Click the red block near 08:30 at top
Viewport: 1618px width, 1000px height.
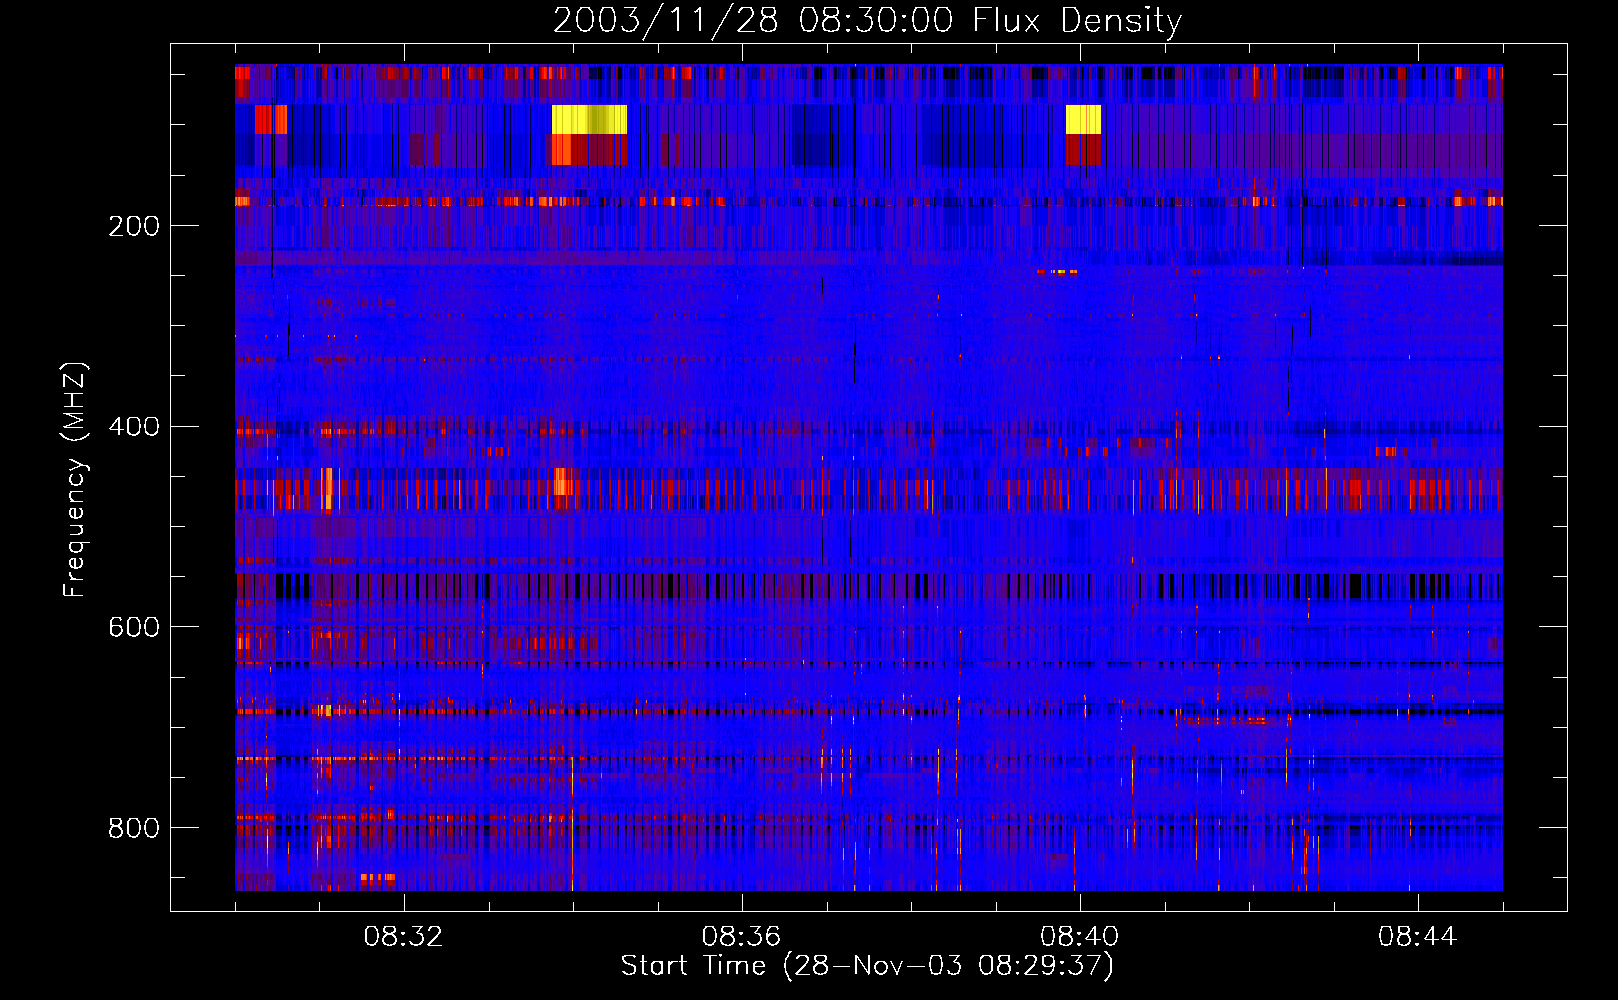coord(271,119)
